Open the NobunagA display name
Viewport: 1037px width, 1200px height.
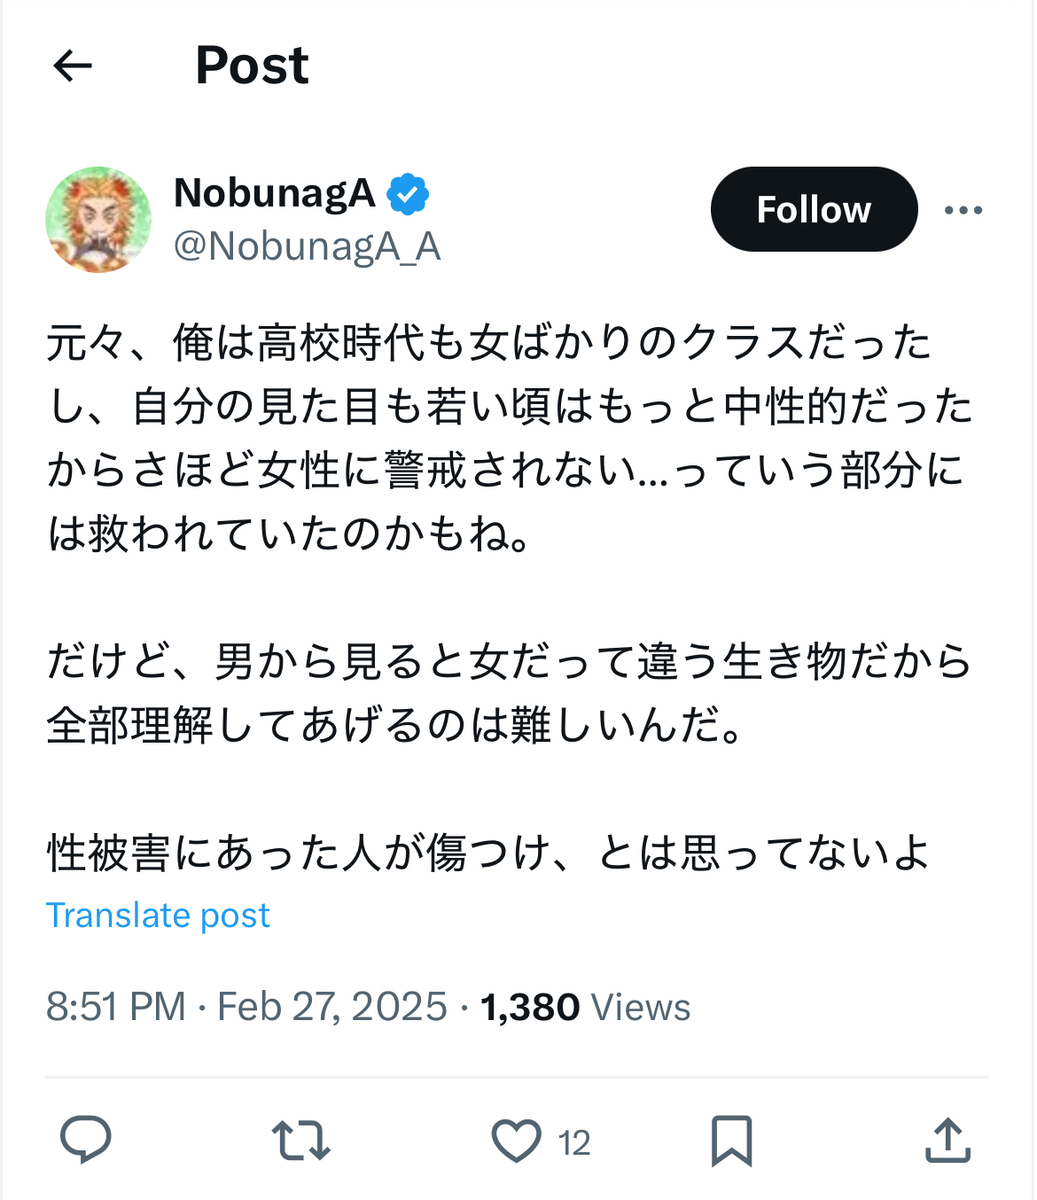(x=275, y=193)
